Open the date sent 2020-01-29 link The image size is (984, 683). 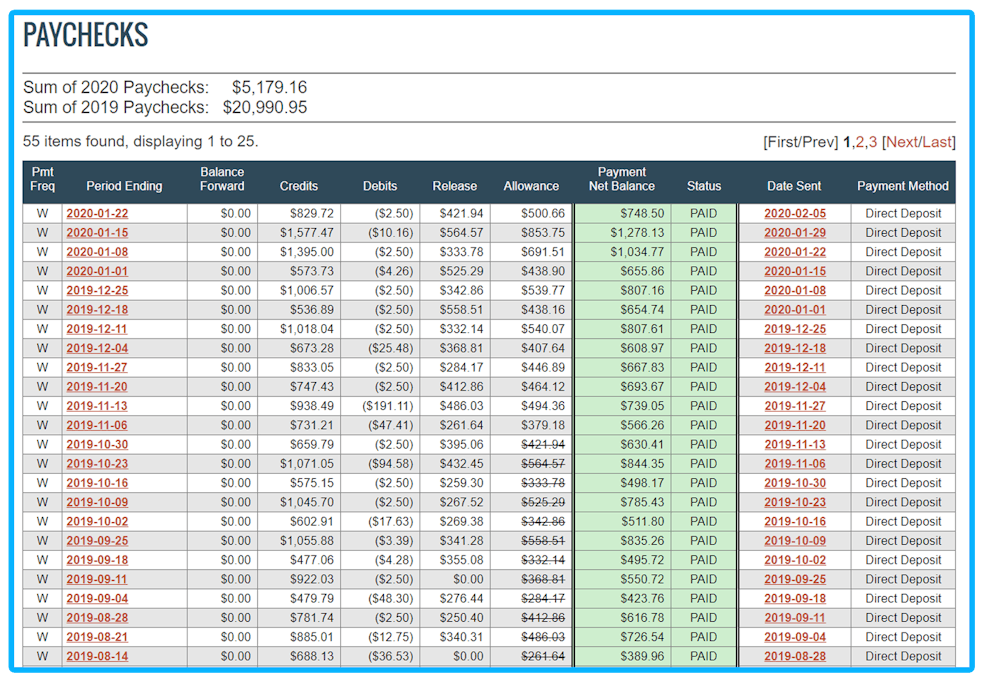pos(795,233)
